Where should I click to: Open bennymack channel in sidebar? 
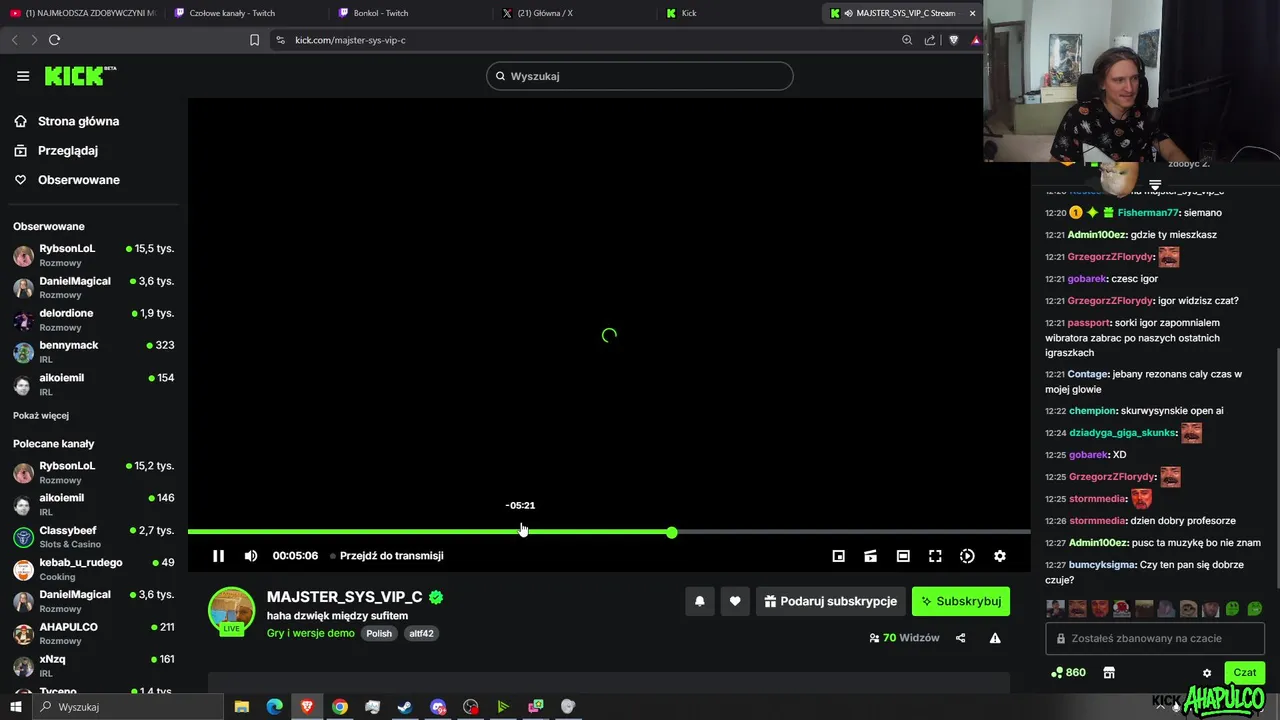point(94,352)
